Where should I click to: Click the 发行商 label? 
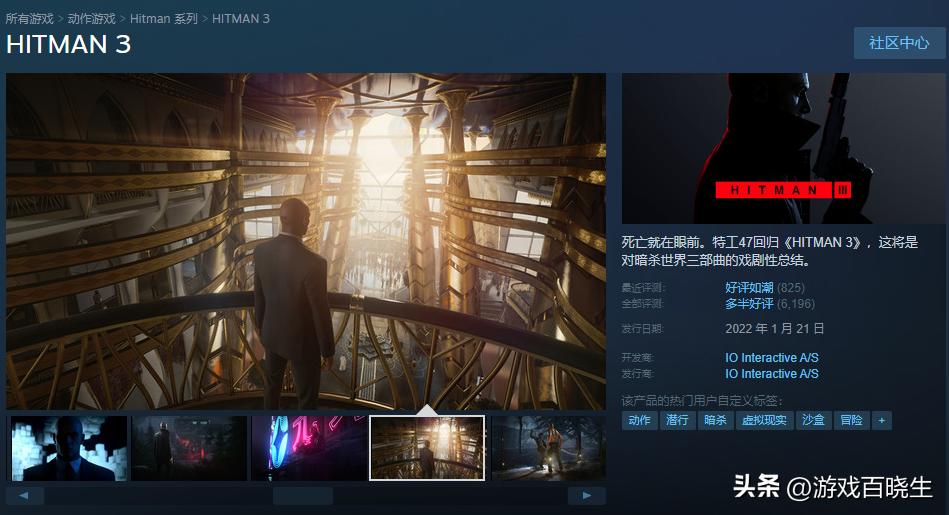pos(638,374)
